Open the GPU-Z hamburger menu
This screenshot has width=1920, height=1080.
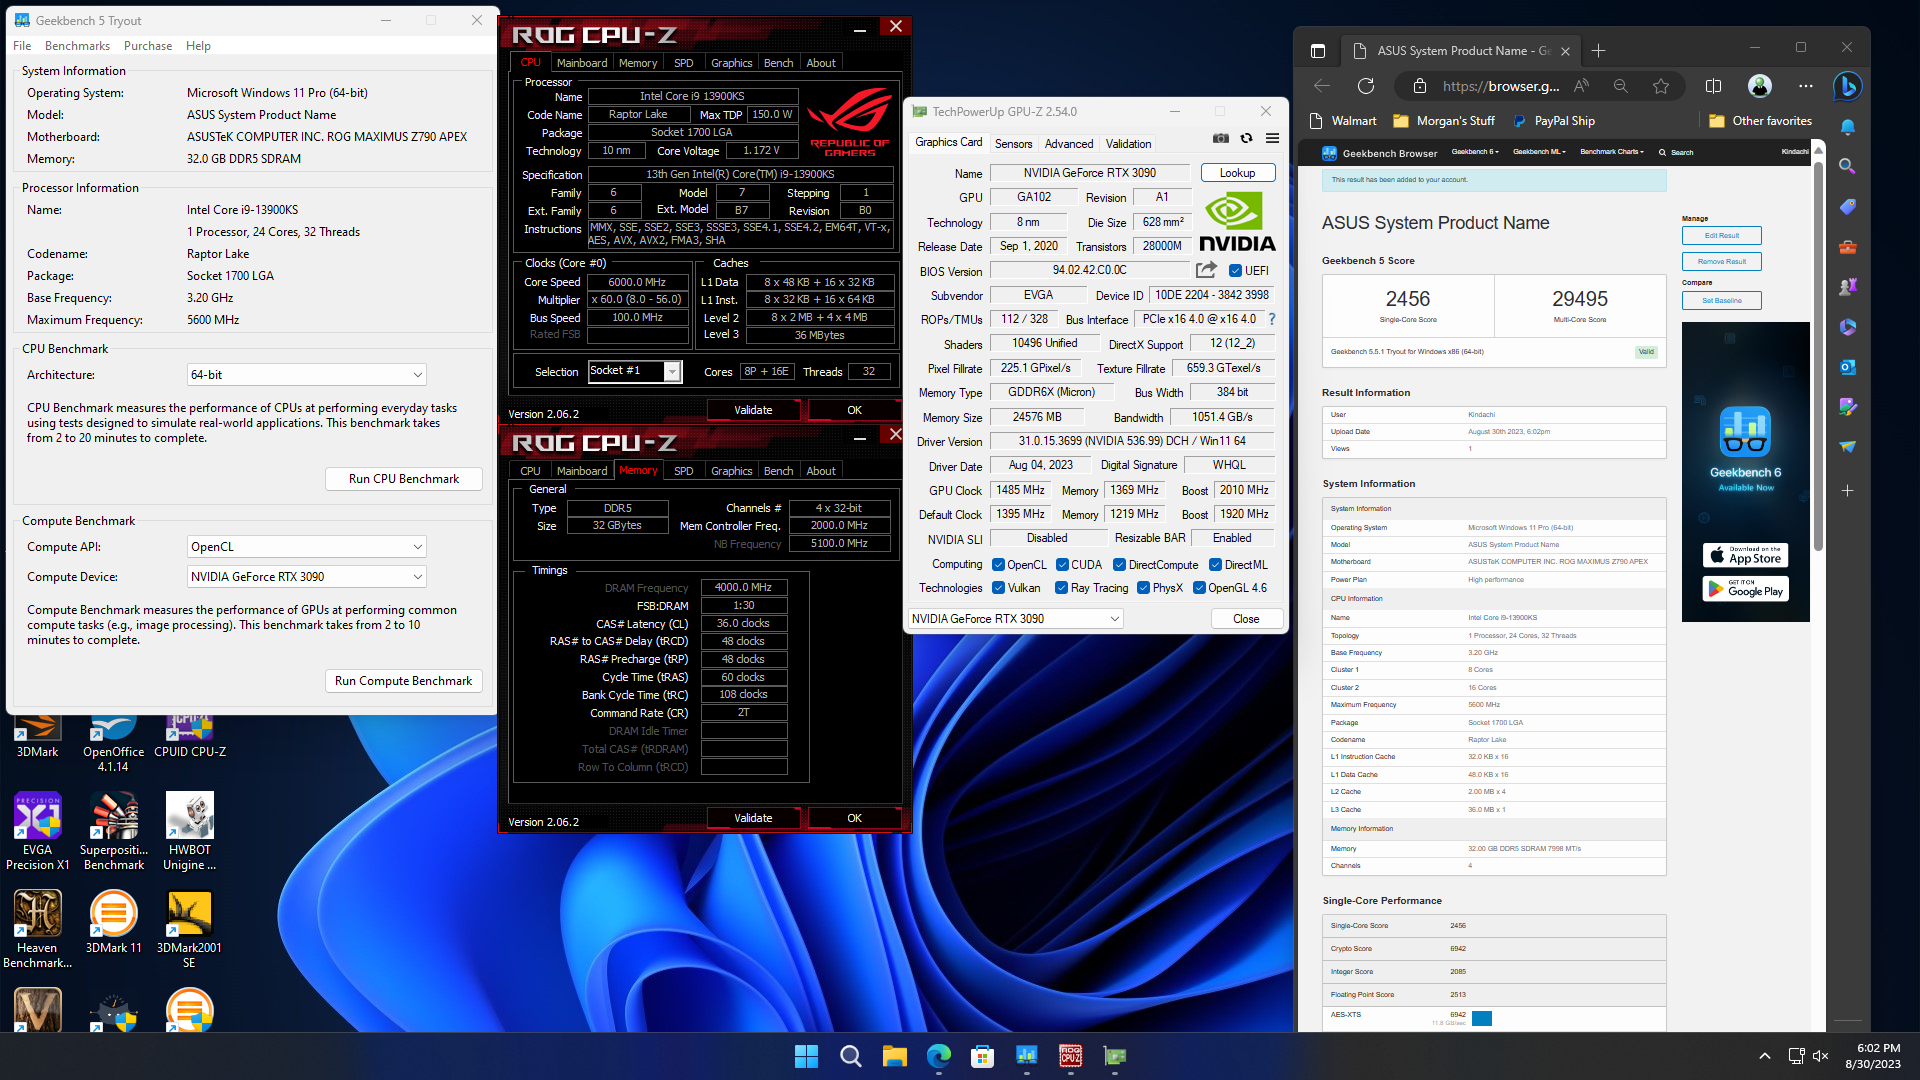point(1272,139)
